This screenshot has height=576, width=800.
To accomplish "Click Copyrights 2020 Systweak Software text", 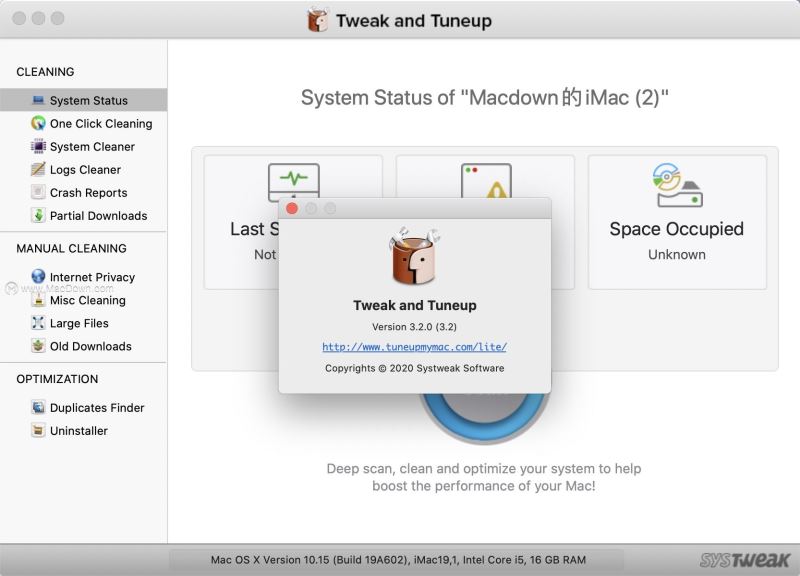I will click(x=414, y=368).
